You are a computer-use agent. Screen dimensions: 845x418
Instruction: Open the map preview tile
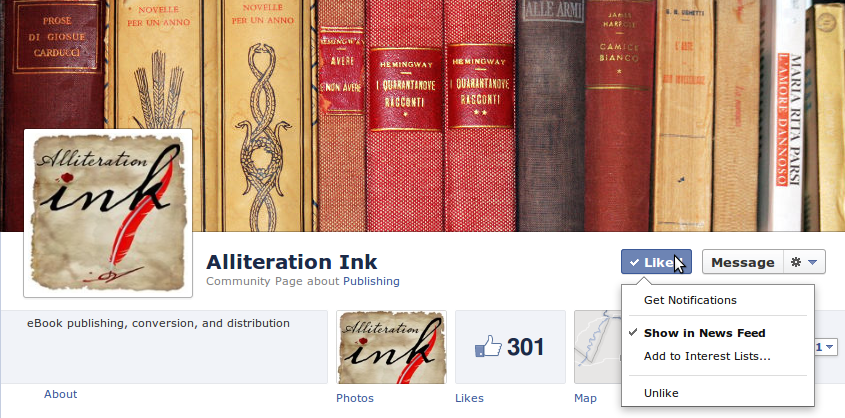click(x=598, y=347)
